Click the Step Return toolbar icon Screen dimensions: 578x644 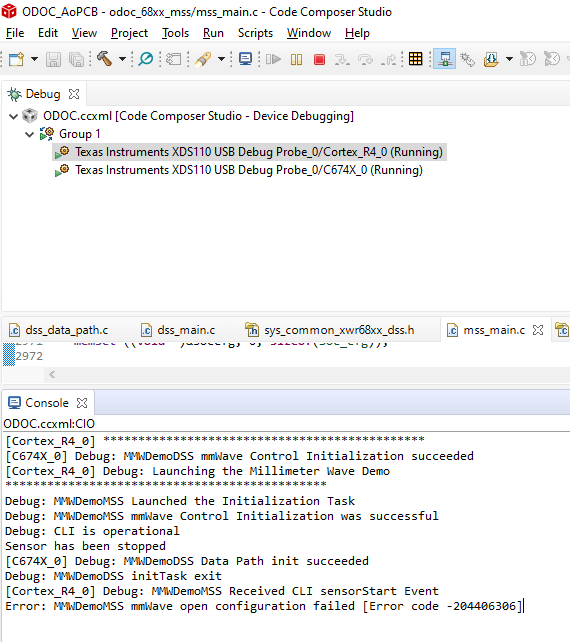pyautogui.click(x=388, y=60)
